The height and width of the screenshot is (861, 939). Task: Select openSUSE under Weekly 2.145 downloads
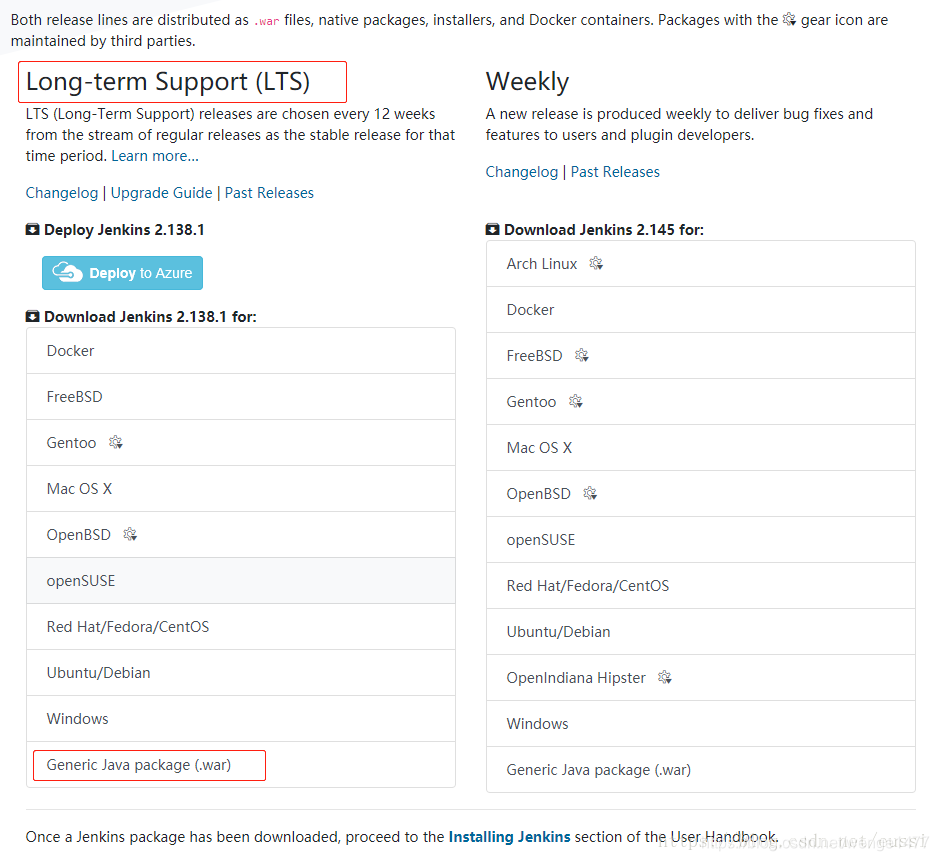tap(701, 540)
